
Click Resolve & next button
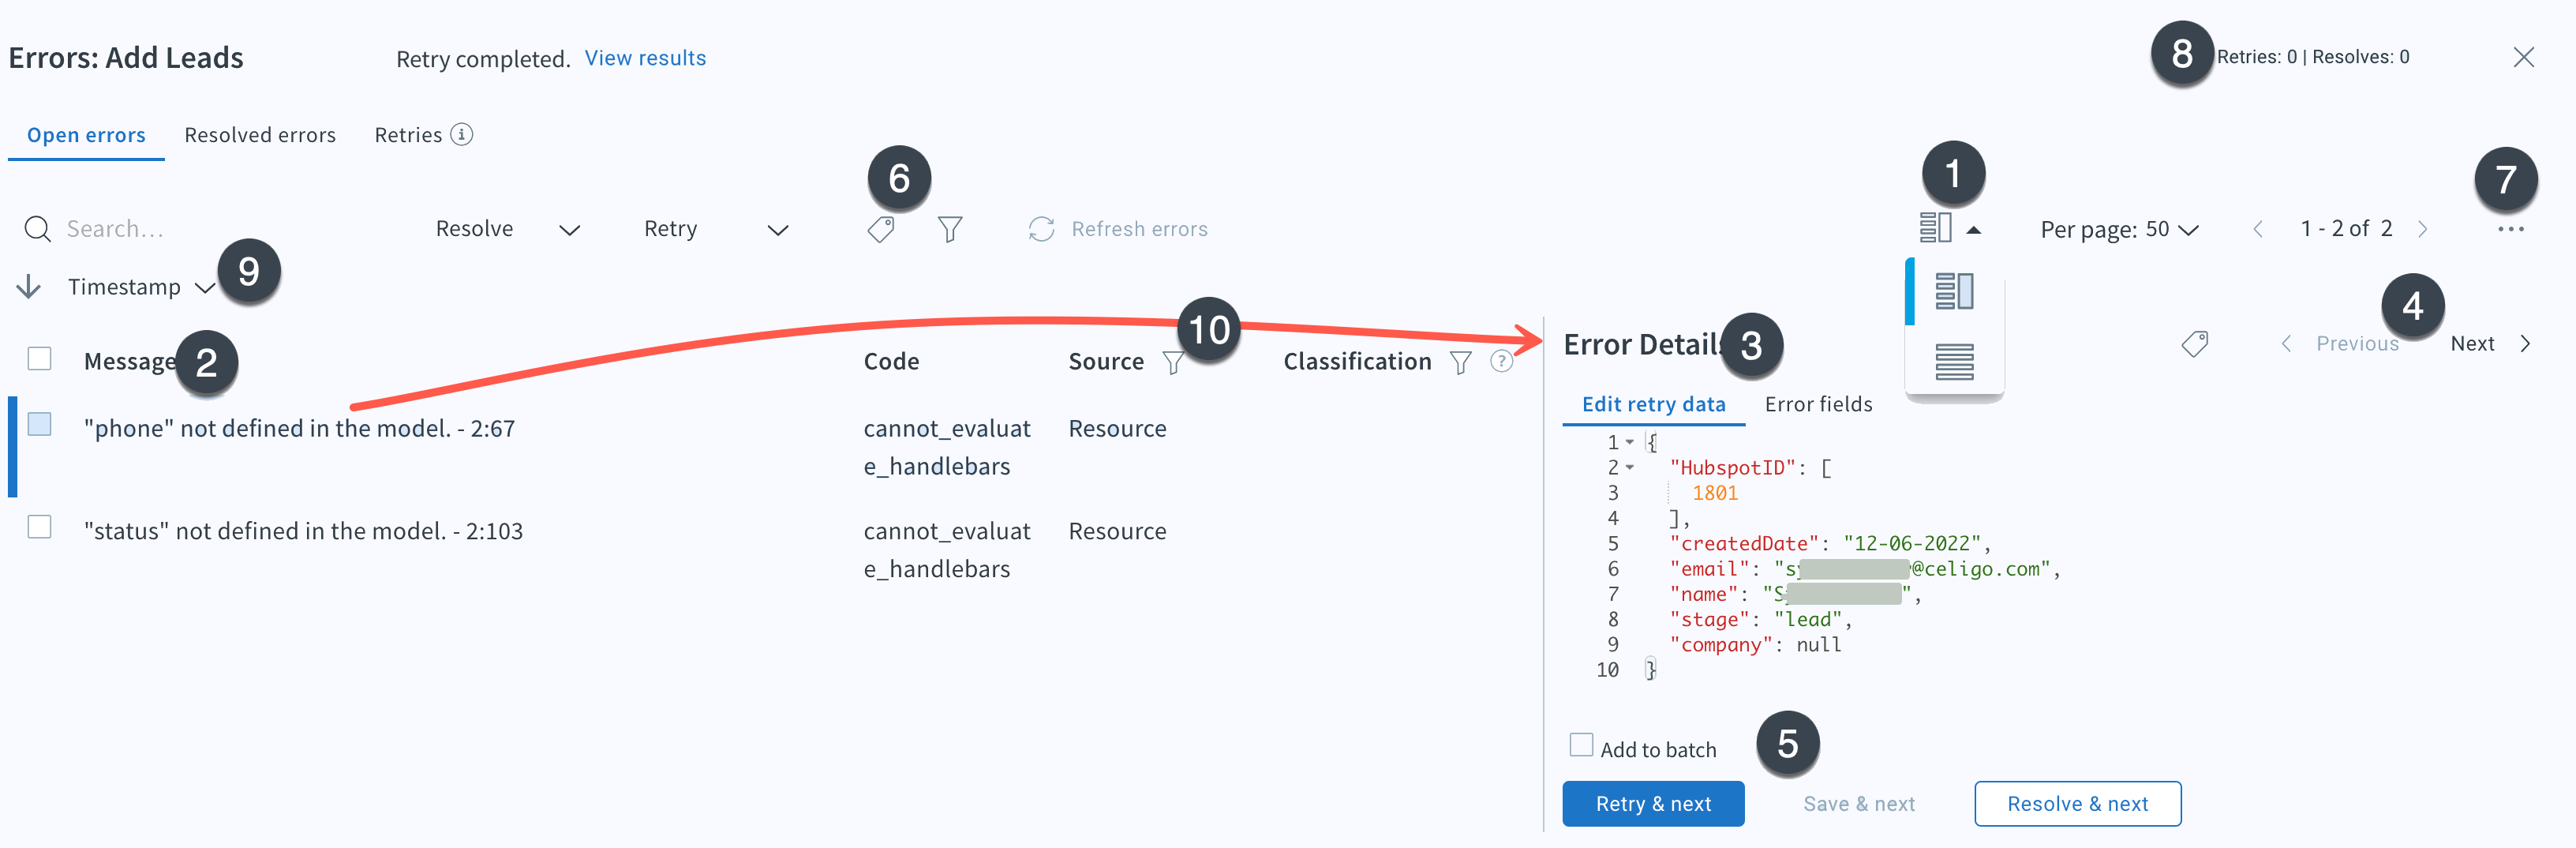coord(2077,804)
